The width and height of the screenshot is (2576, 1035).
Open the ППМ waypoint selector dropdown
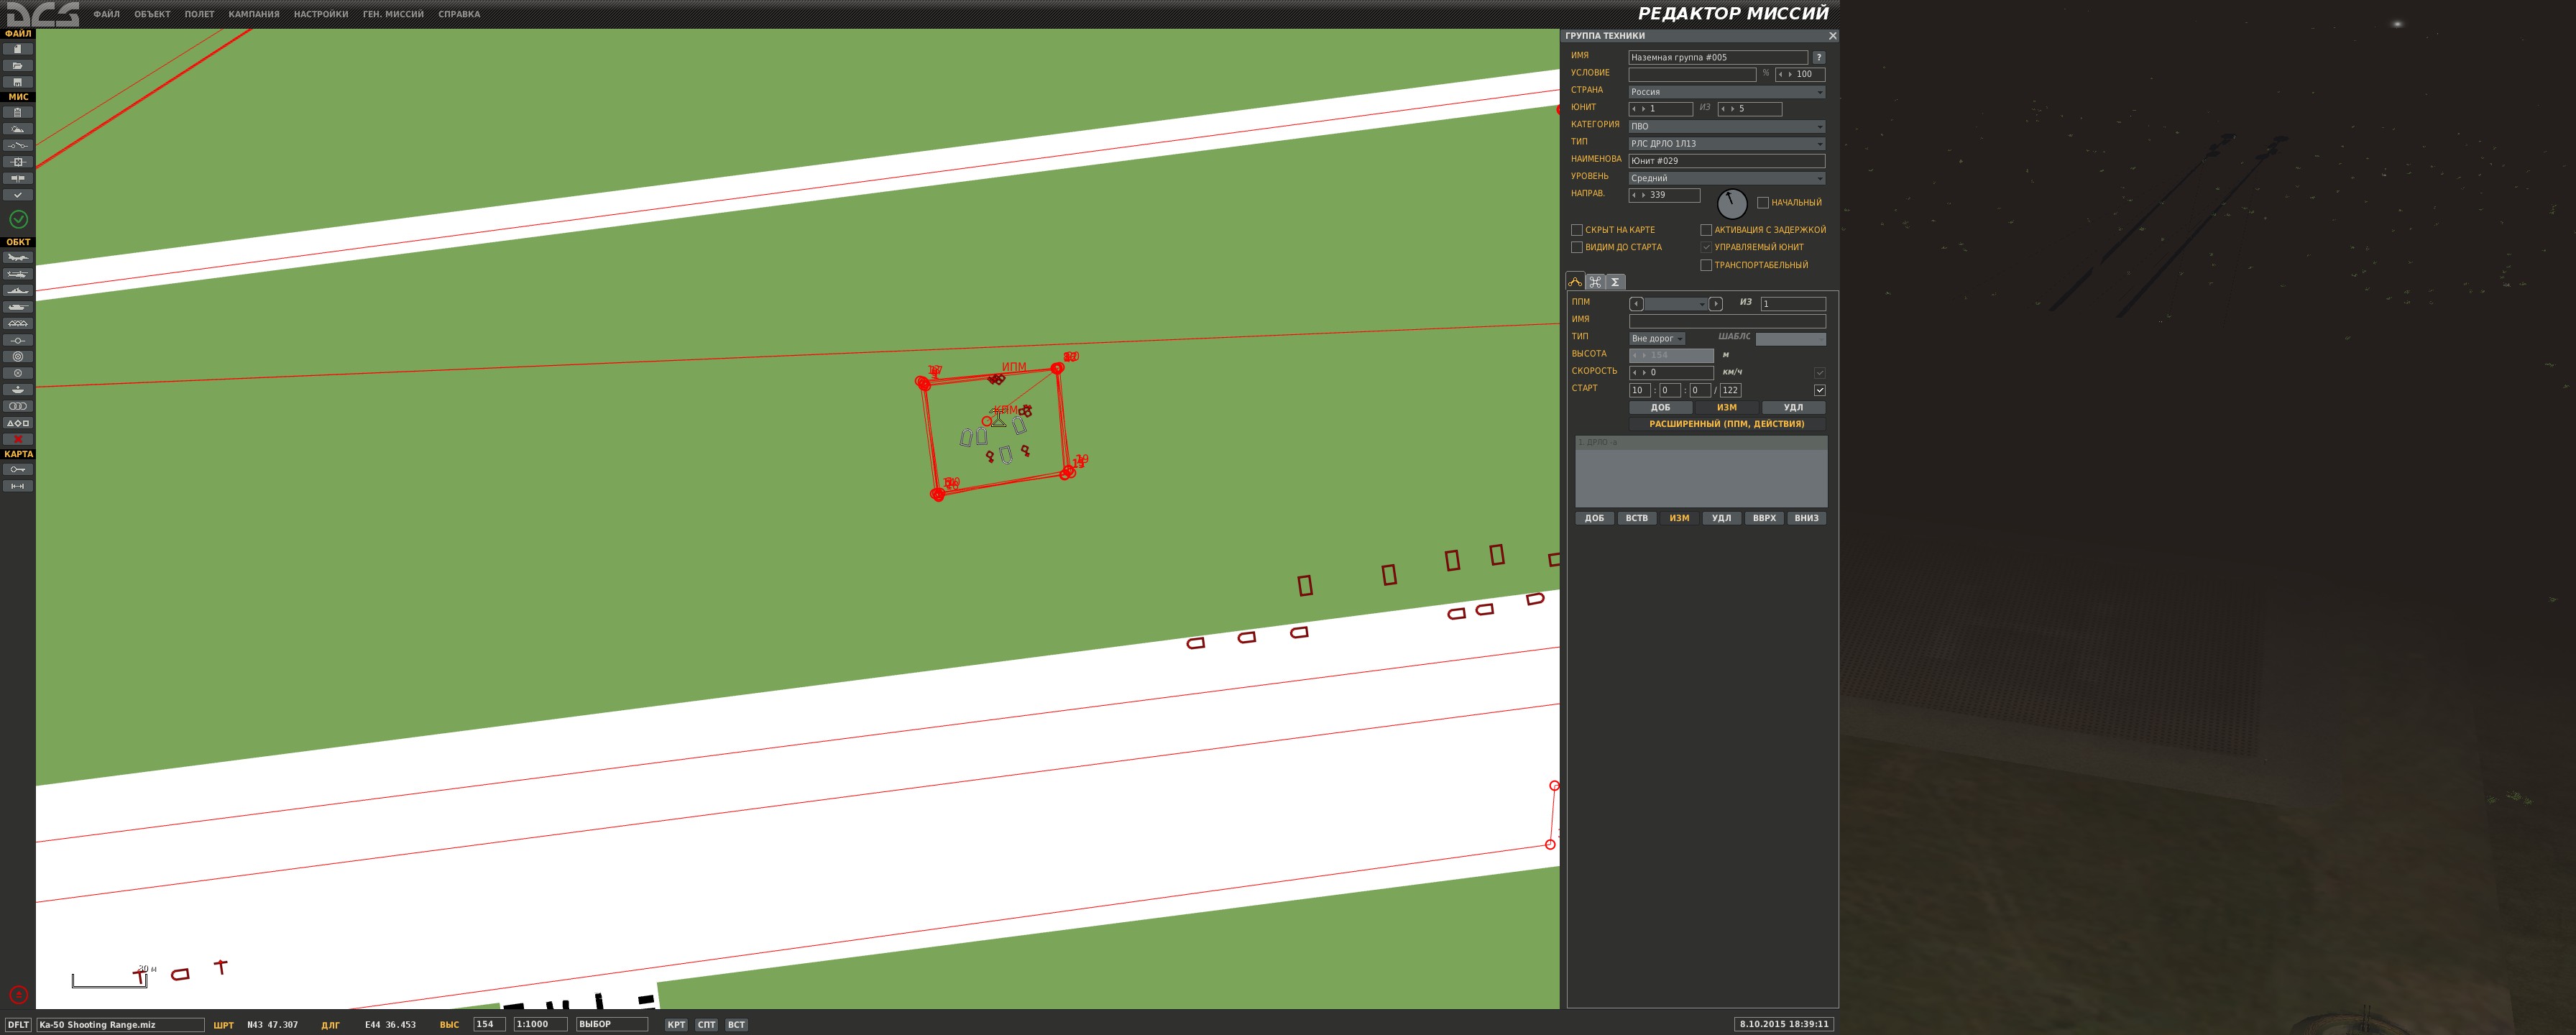coord(1675,304)
